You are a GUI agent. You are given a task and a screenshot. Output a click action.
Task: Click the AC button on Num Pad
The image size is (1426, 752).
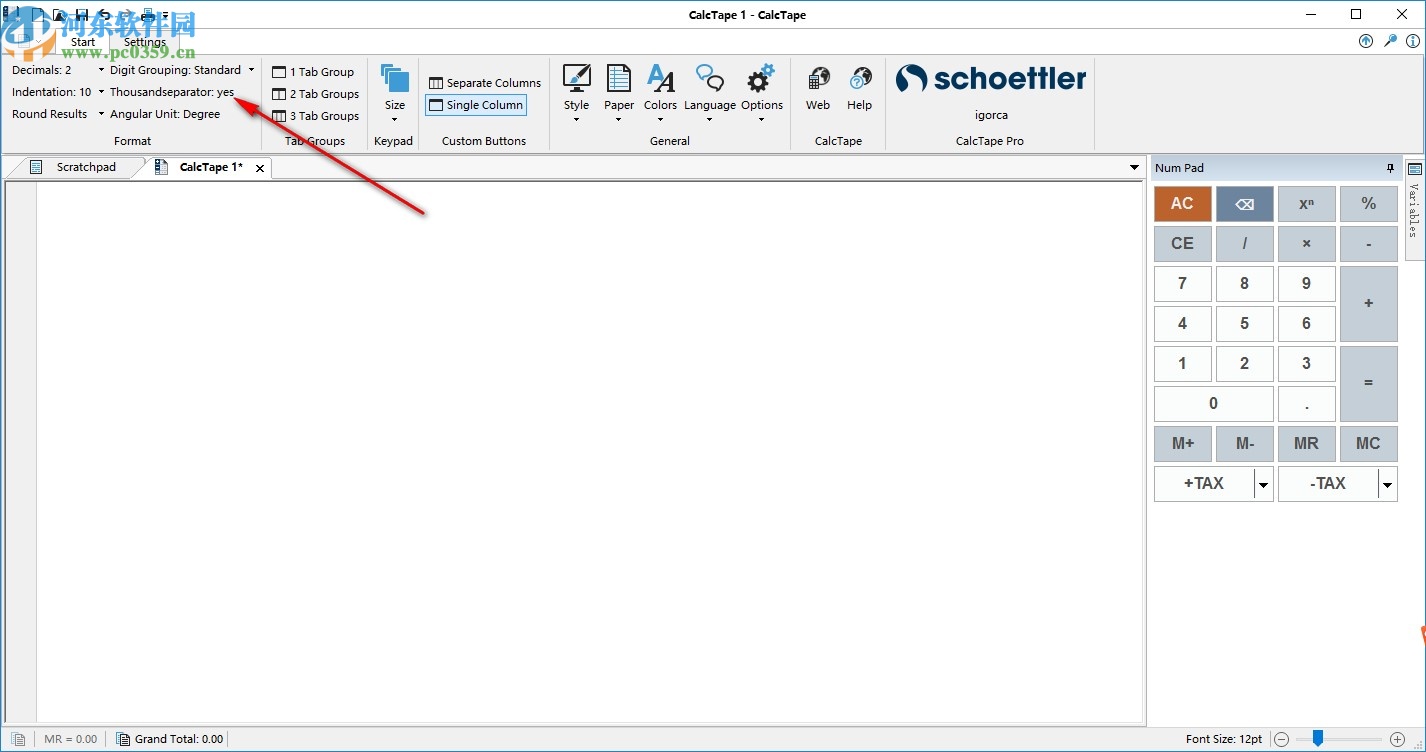pyautogui.click(x=1182, y=204)
